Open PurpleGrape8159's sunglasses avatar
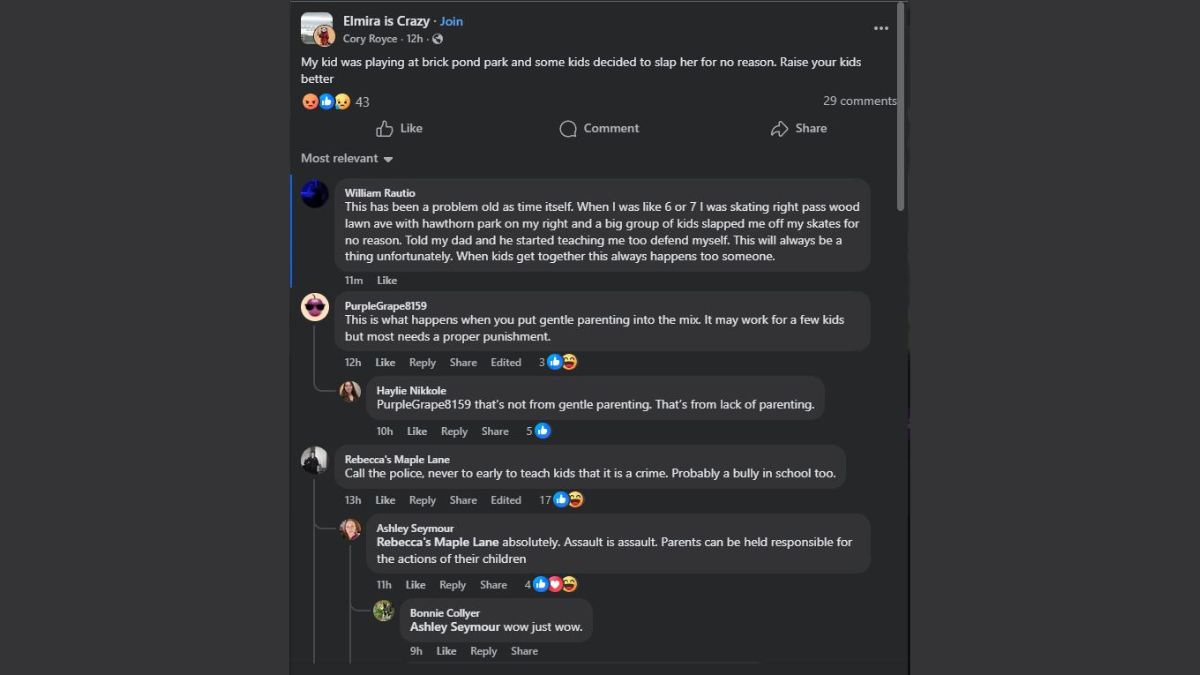This screenshot has width=1200, height=675. [315, 307]
